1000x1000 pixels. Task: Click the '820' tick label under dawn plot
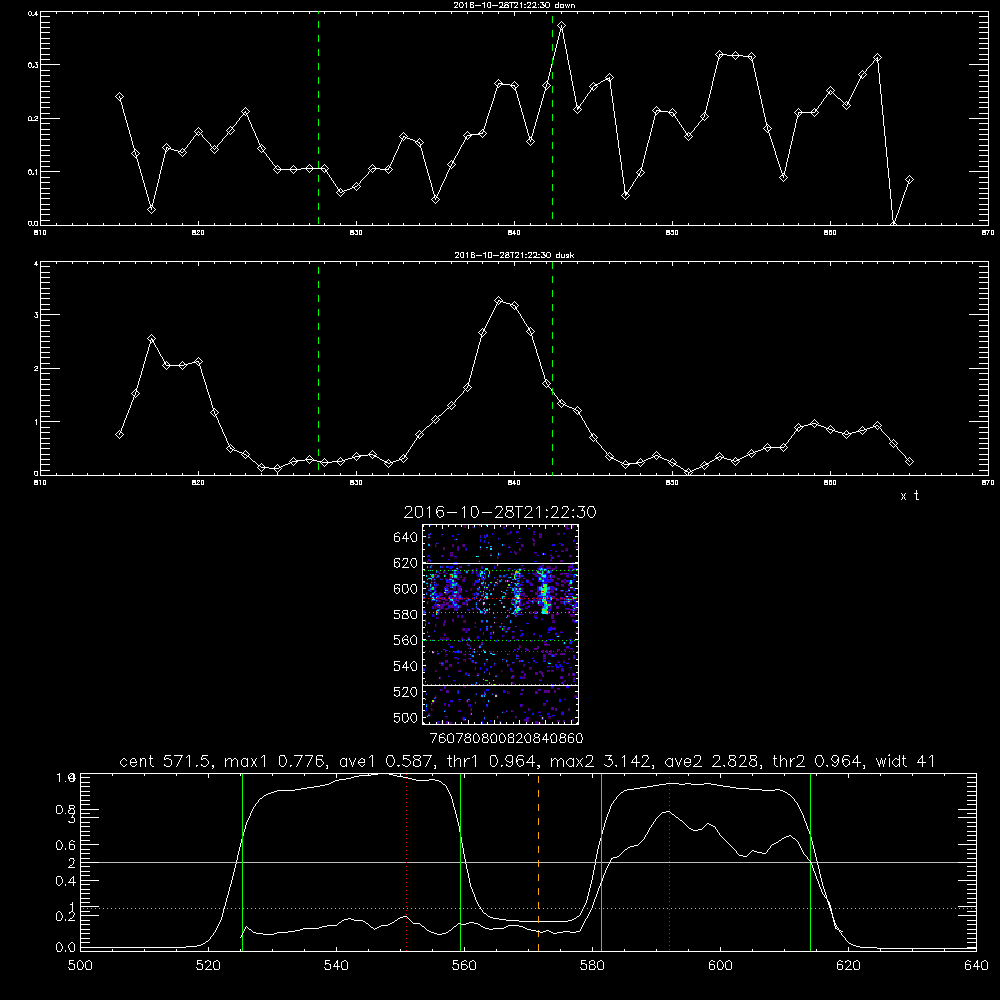[x=198, y=233]
